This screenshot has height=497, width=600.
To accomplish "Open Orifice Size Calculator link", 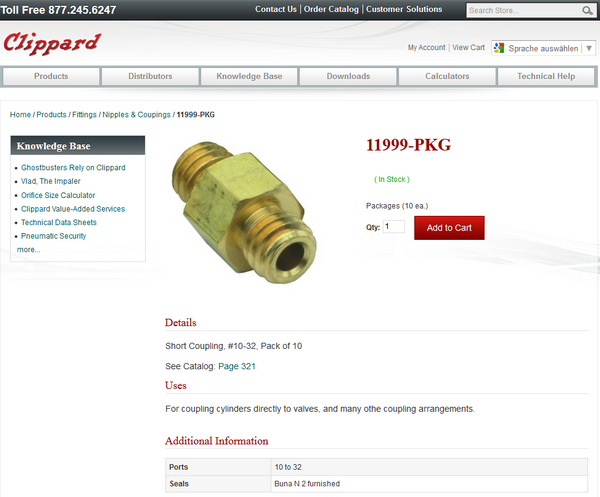I will pyautogui.click(x=58, y=195).
